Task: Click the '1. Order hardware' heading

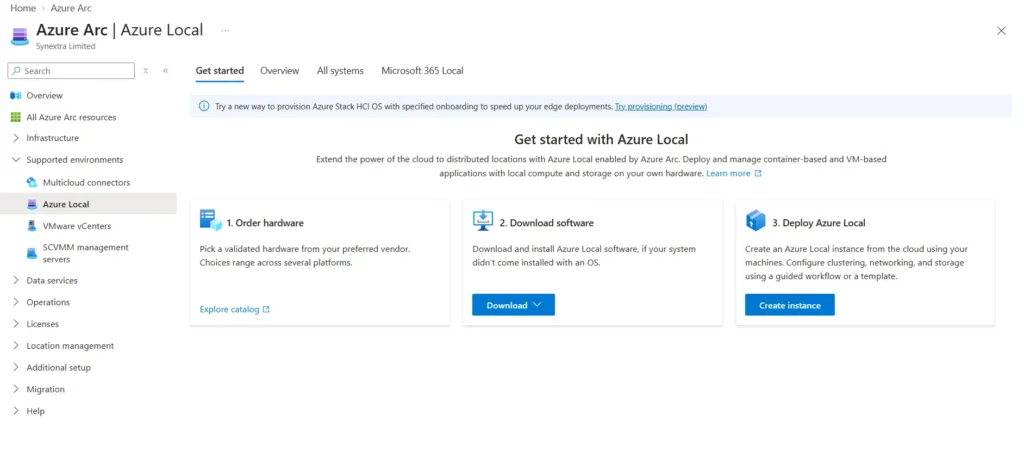Action: click(x=265, y=223)
